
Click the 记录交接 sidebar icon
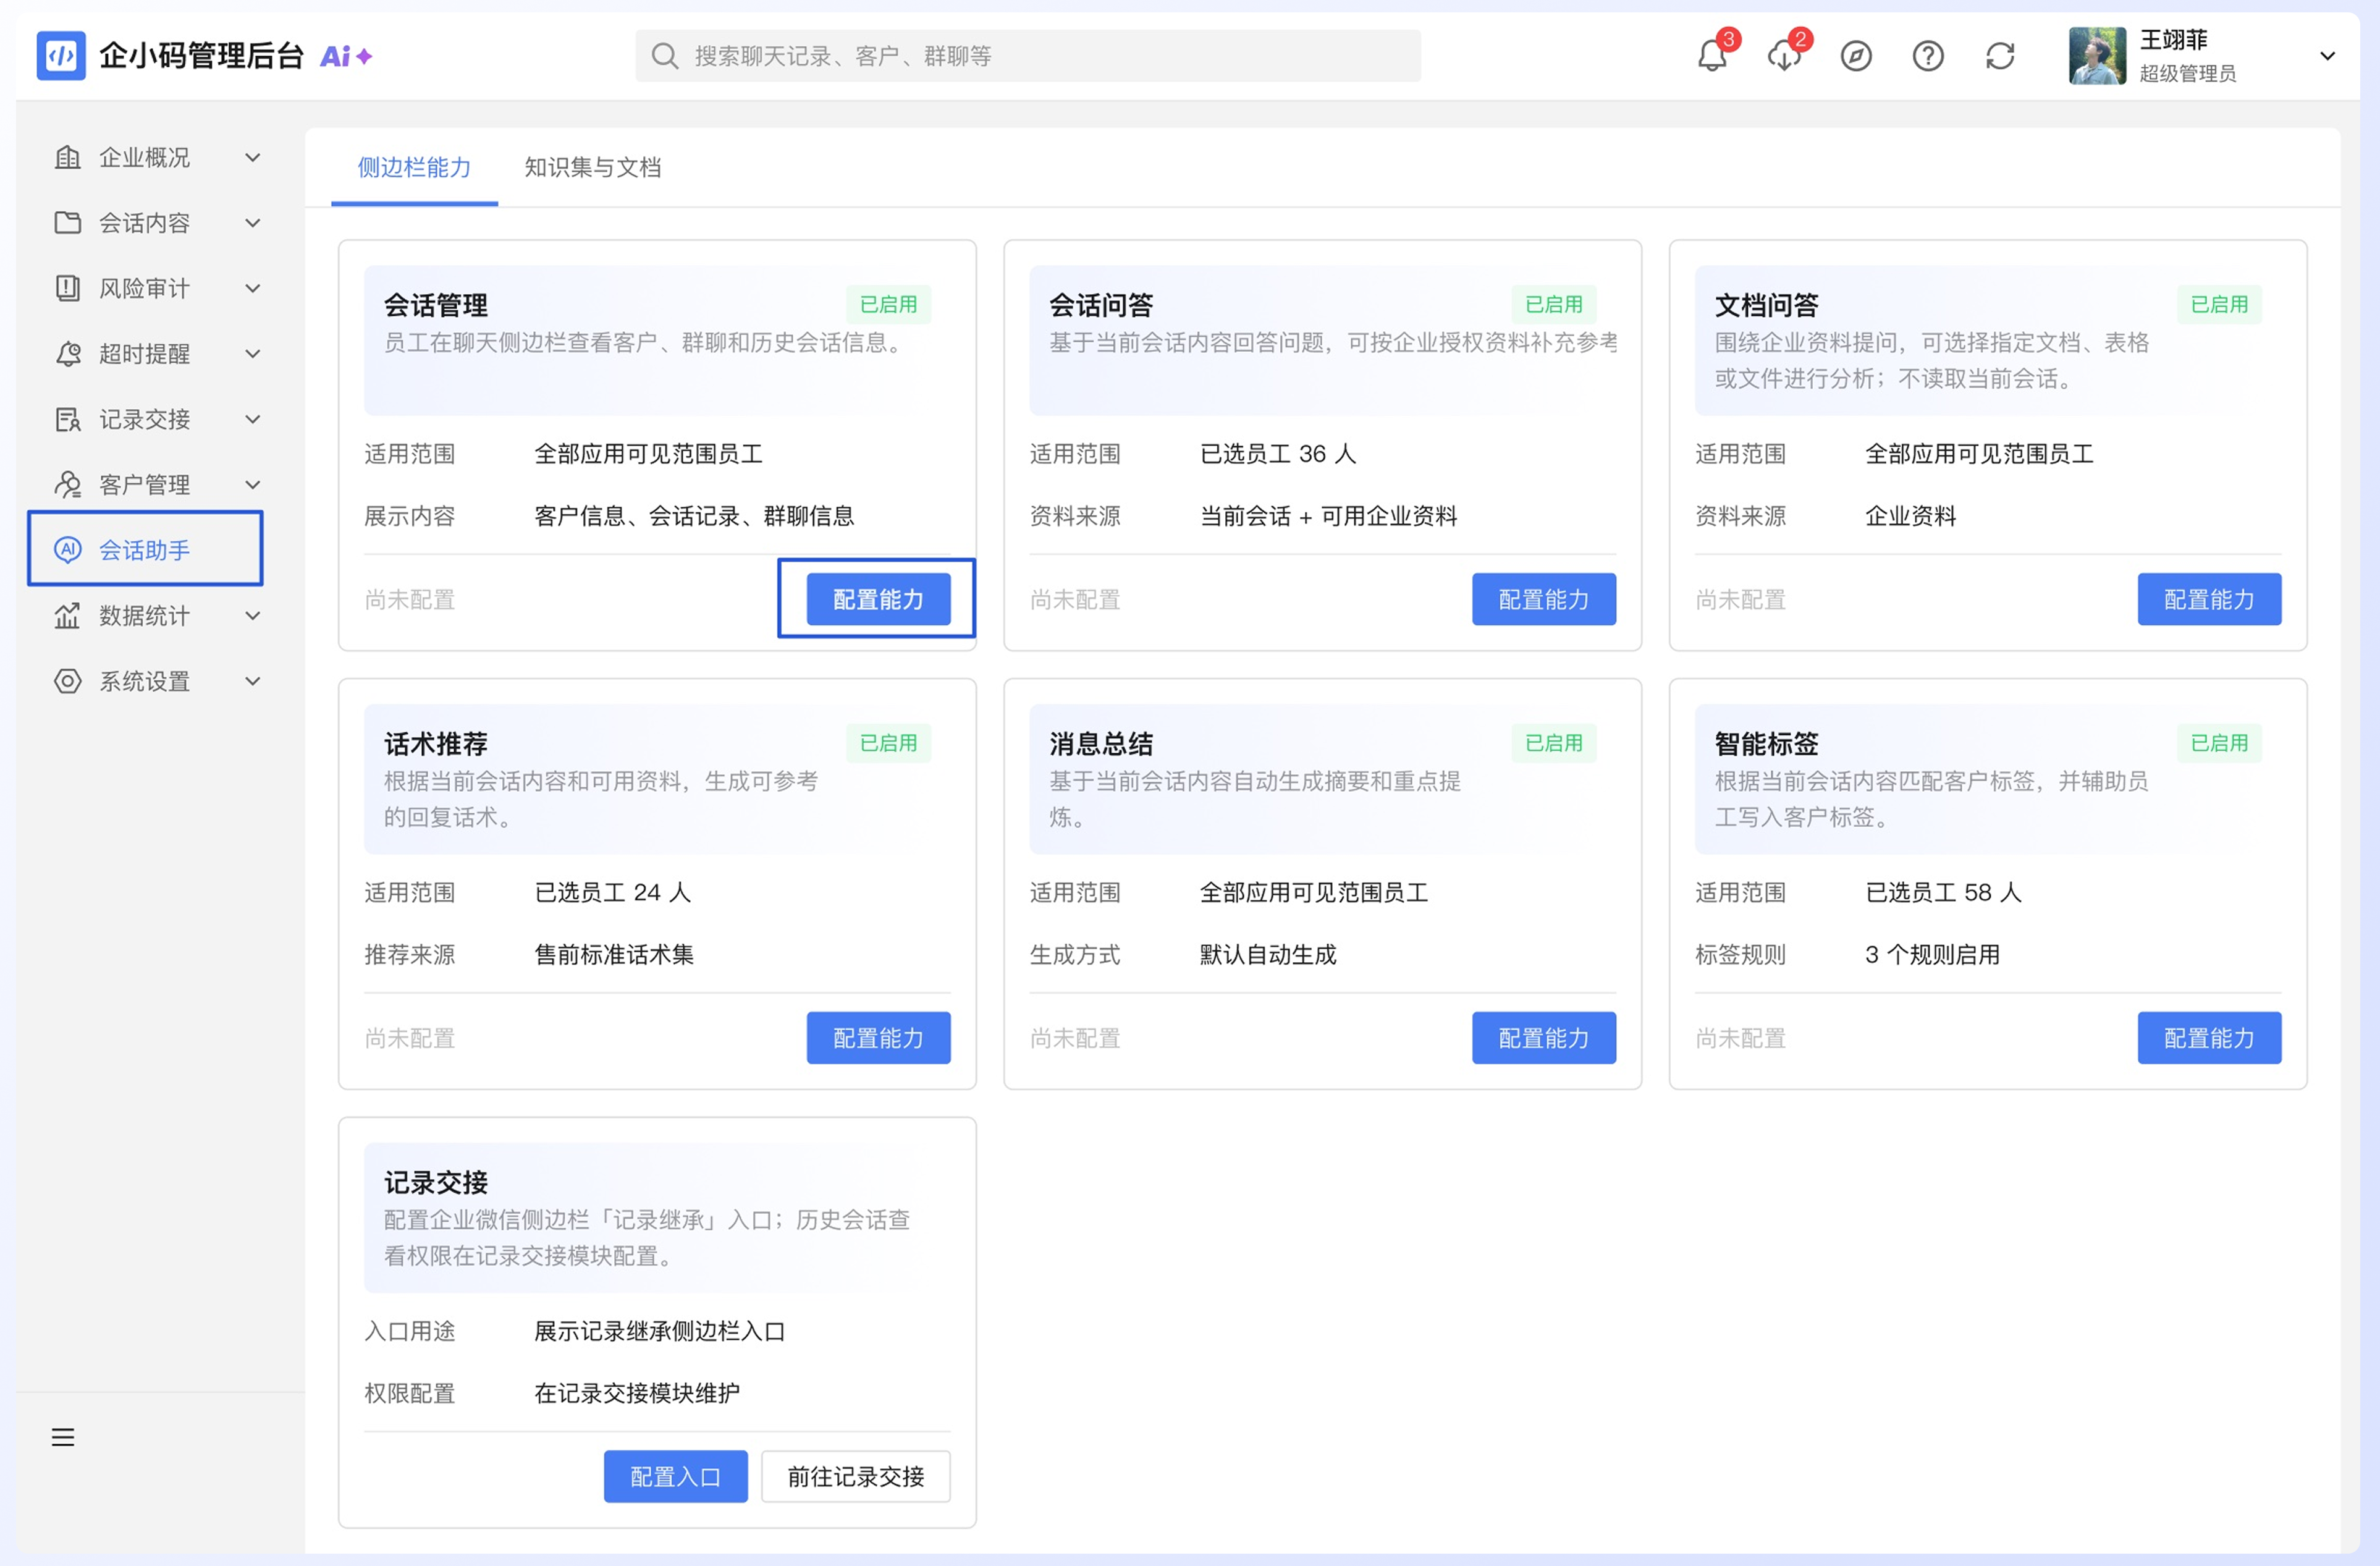tap(67, 419)
